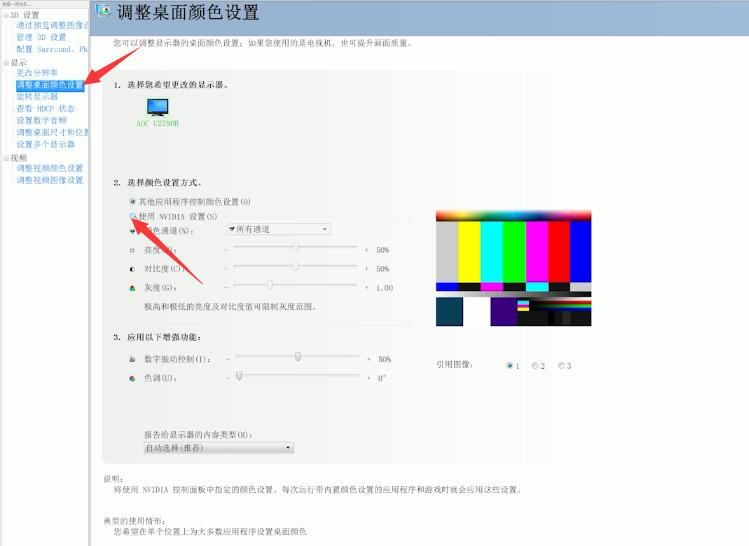
Task: Click minus at start of contrast slider
Action: (x=226, y=269)
